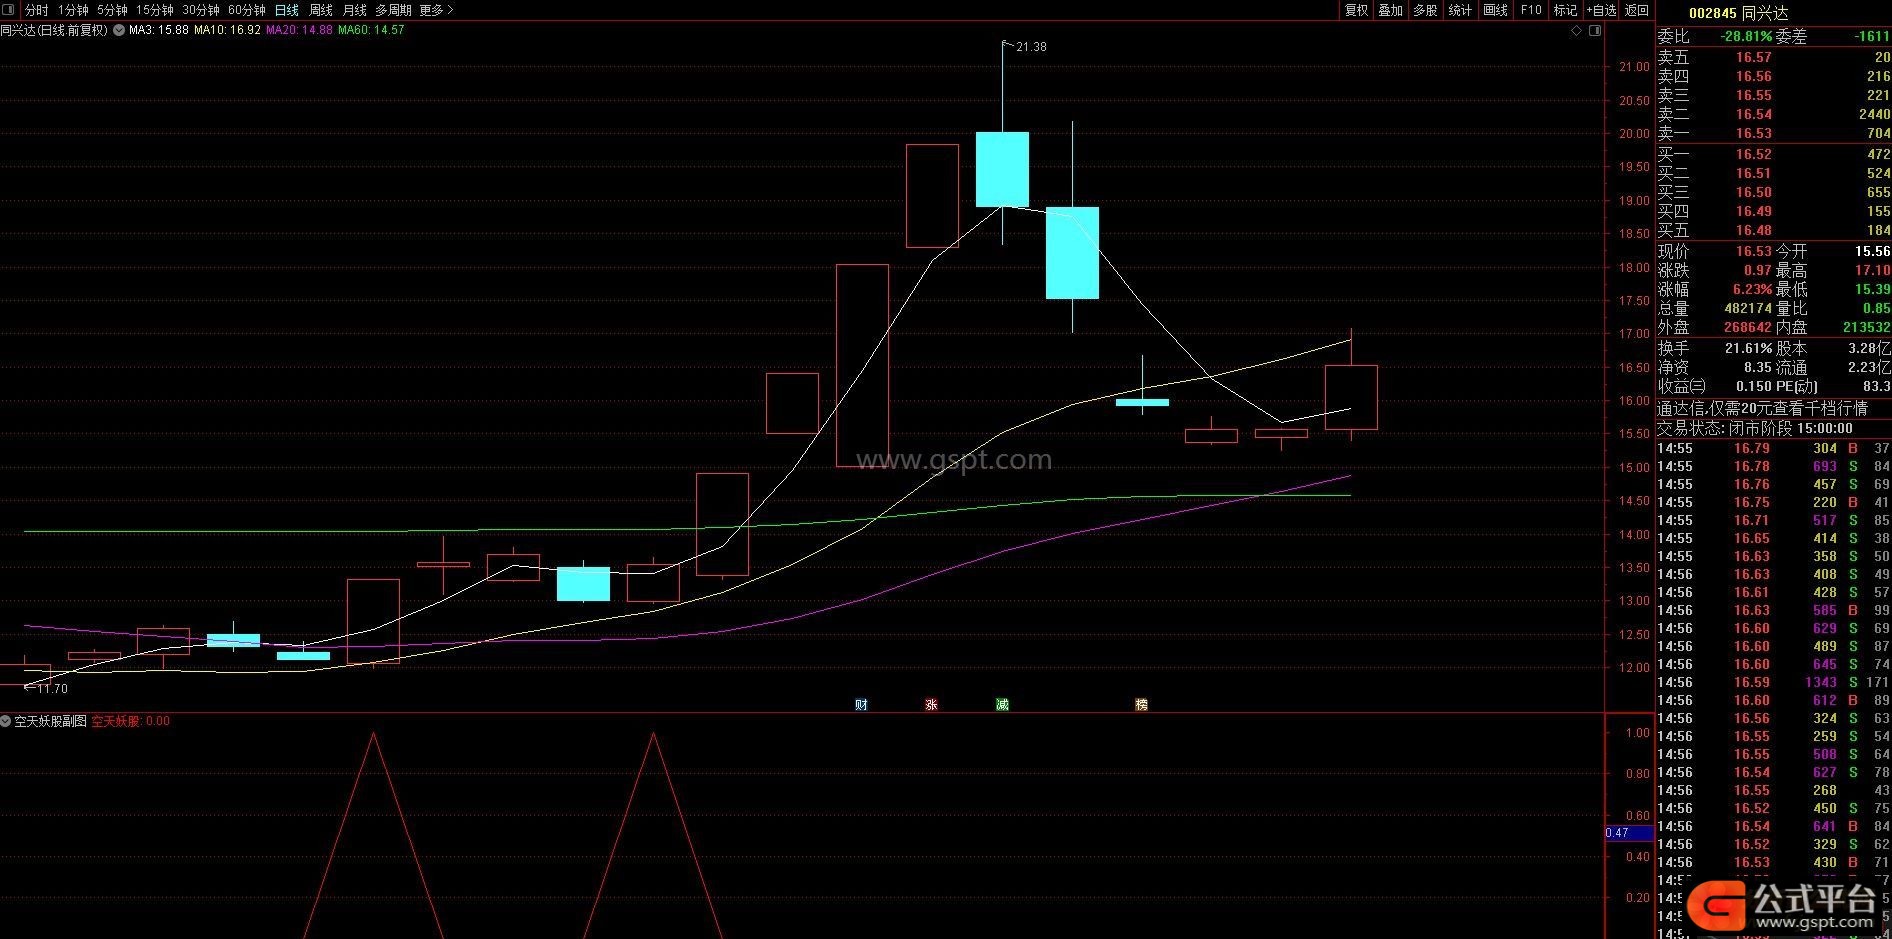Click the 卖一 price 16.53
Image resolution: width=1892 pixels, height=939 pixels.
tap(1753, 133)
